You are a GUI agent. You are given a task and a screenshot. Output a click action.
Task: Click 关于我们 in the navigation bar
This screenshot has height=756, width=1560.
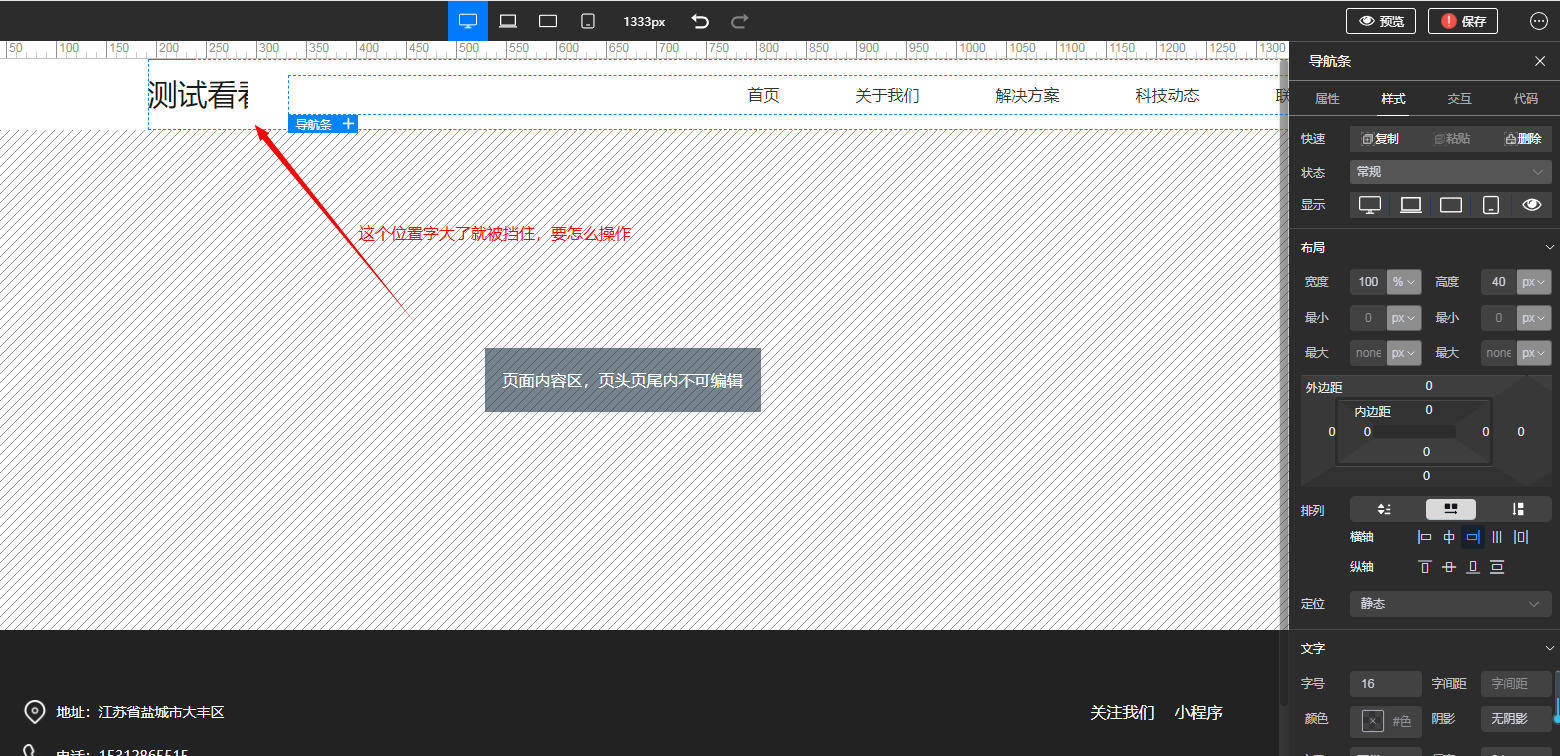tap(887, 96)
